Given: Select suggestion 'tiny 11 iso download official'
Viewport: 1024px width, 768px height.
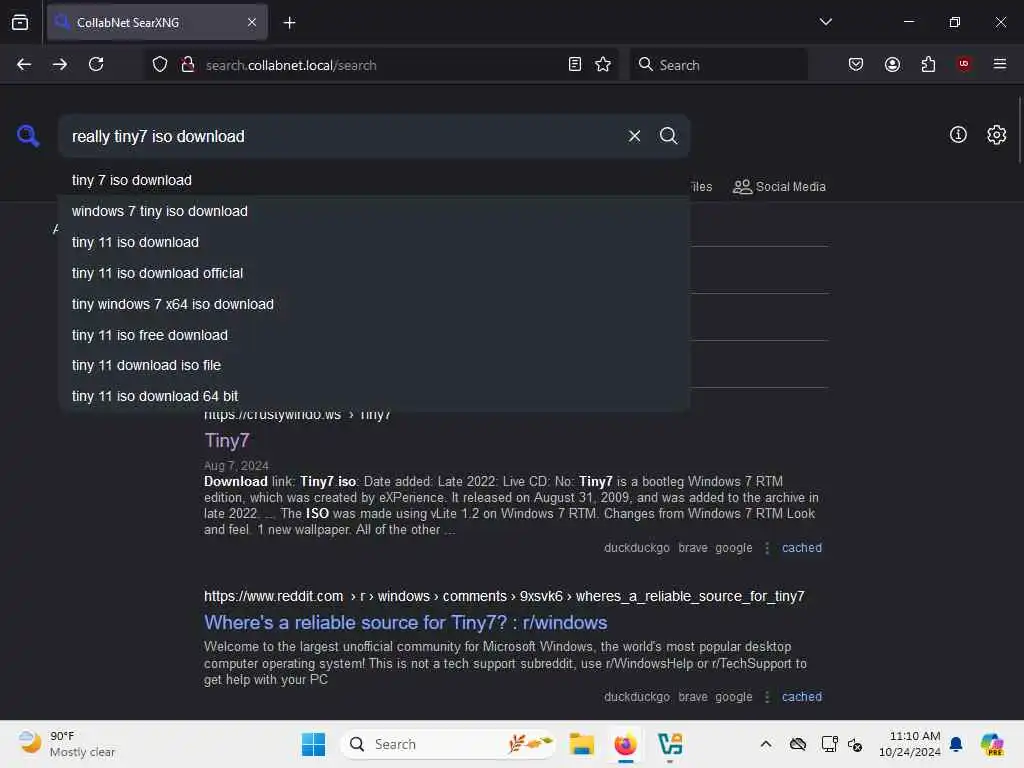Looking at the screenshot, I should click(x=374, y=273).
